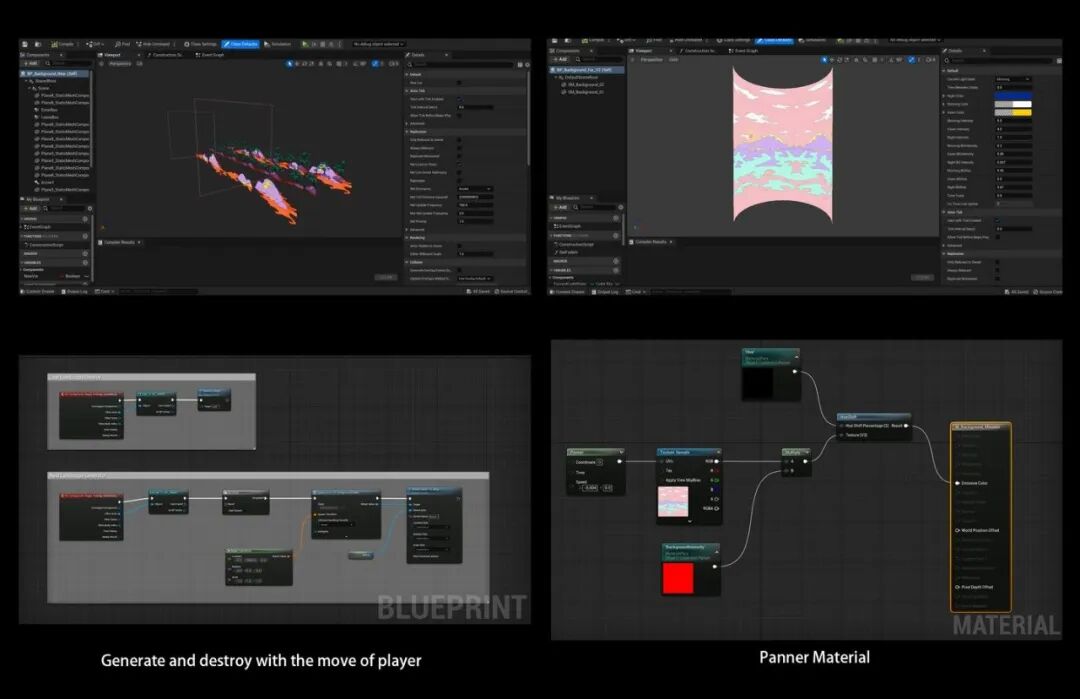Viewport: 1080px width, 699px height.
Task: Collapse the Collision section in mountains window
Action: pos(407,262)
